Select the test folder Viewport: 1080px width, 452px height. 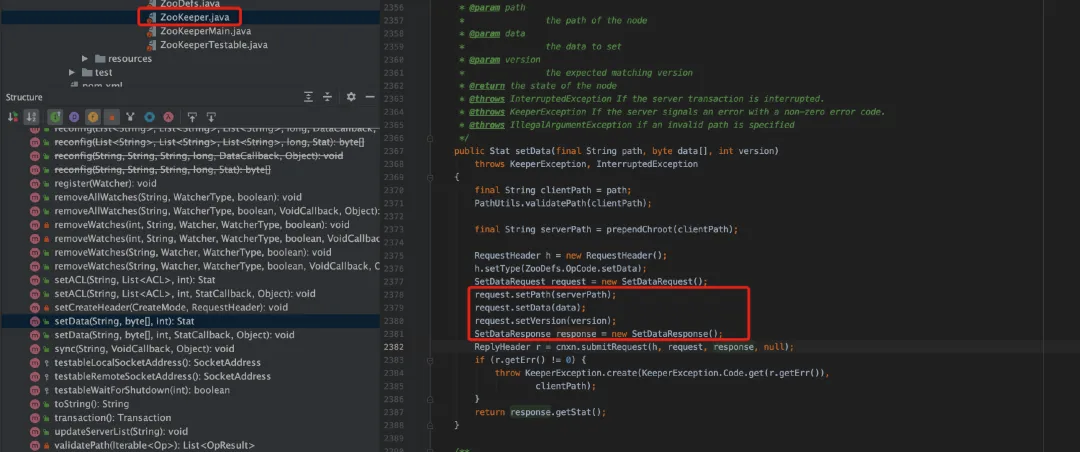103,72
